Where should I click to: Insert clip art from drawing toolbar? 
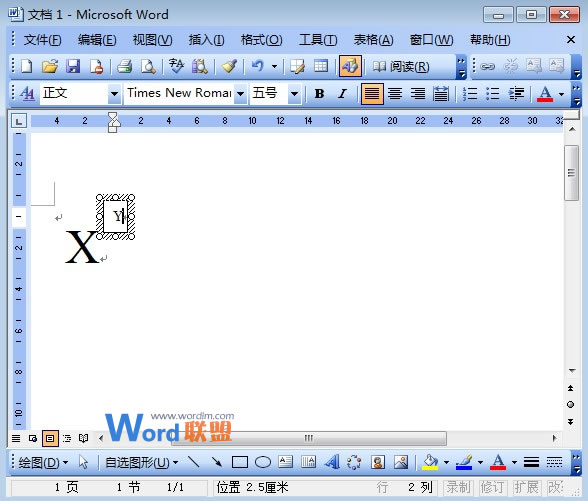tap(378, 462)
